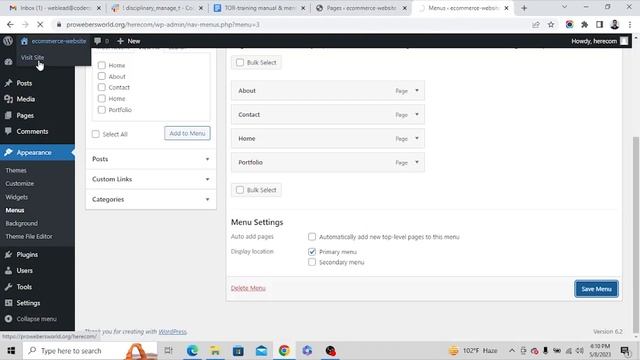640x360 pixels.
Task: Click the Windows taskbar search box
Action: tap(90, 351)
